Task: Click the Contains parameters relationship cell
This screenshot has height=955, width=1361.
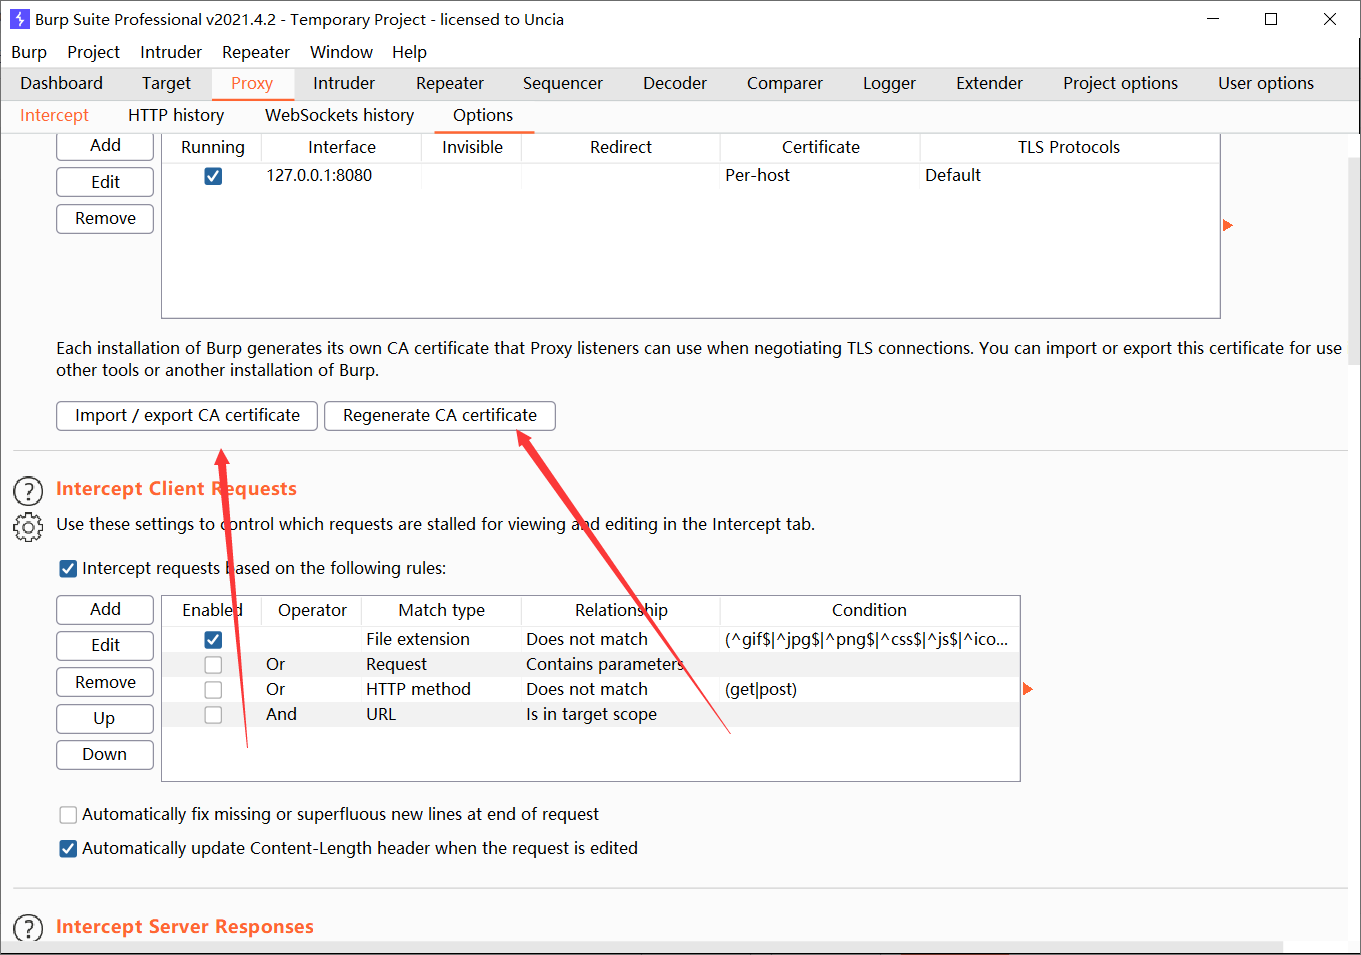Action: tap(621, 664)
